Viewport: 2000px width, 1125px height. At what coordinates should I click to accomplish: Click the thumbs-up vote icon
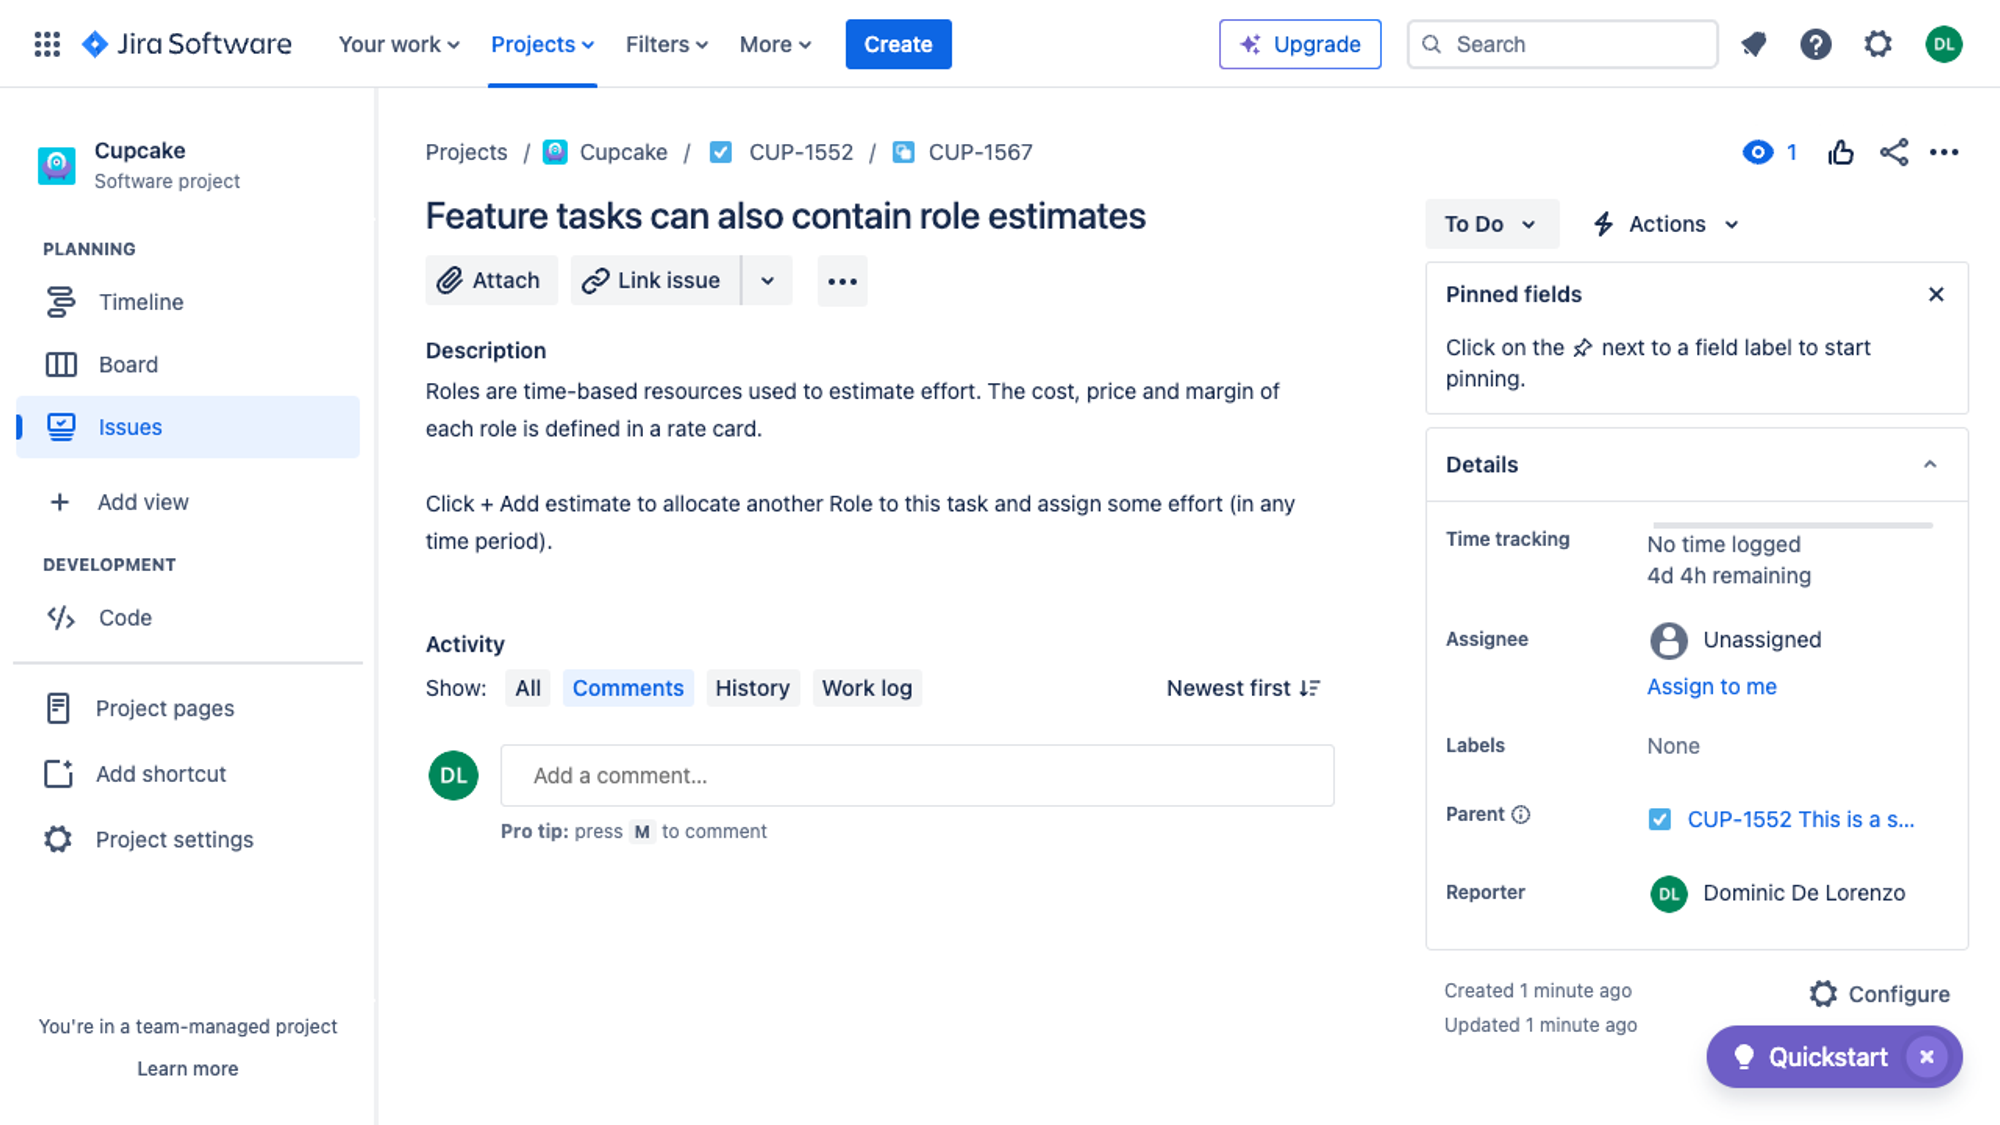pos(1840,152)
